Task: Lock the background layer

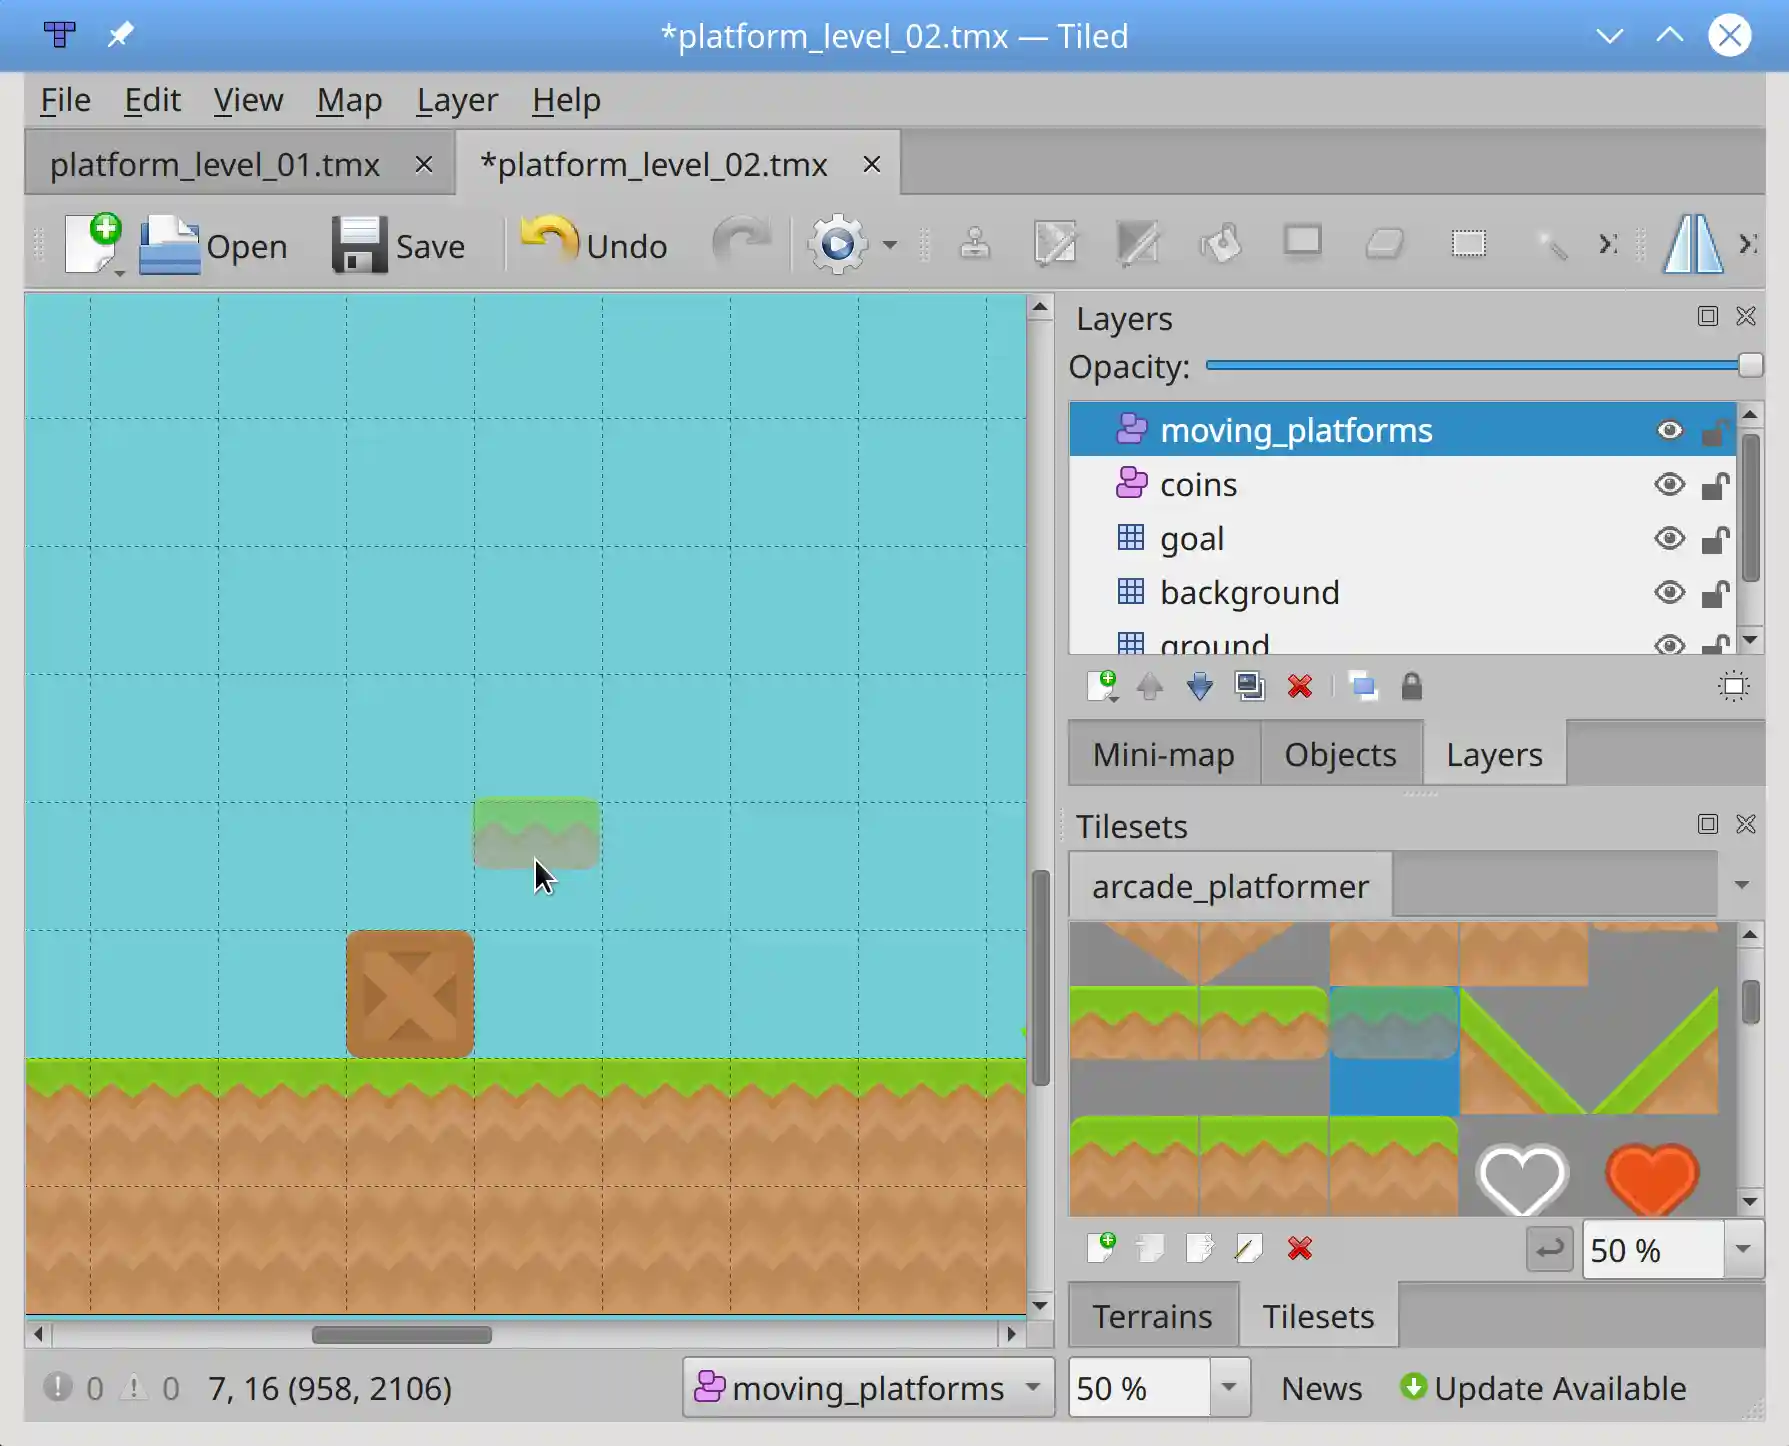Action: (x=1715, y=592)
